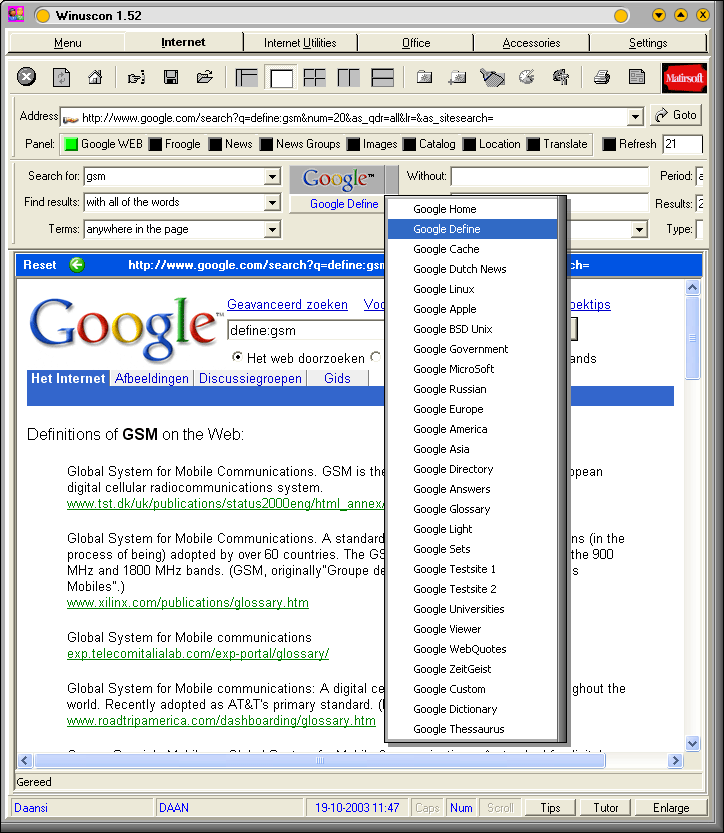Toggle the News panel option

[x=215, y=144]
